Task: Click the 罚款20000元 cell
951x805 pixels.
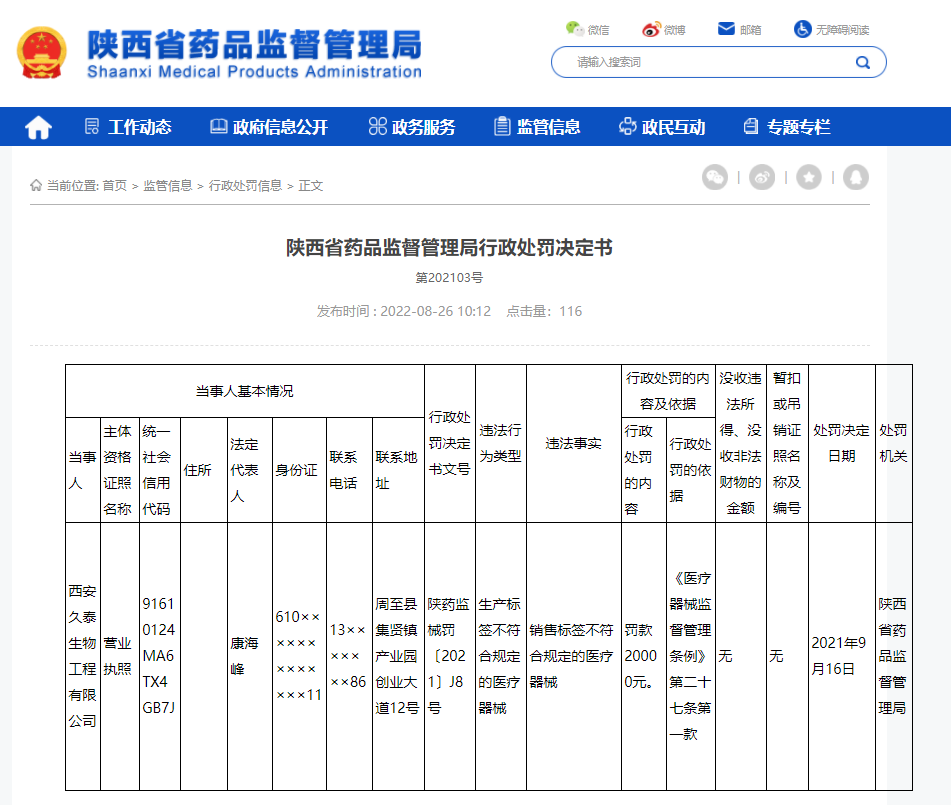Action: click(642, 656)
